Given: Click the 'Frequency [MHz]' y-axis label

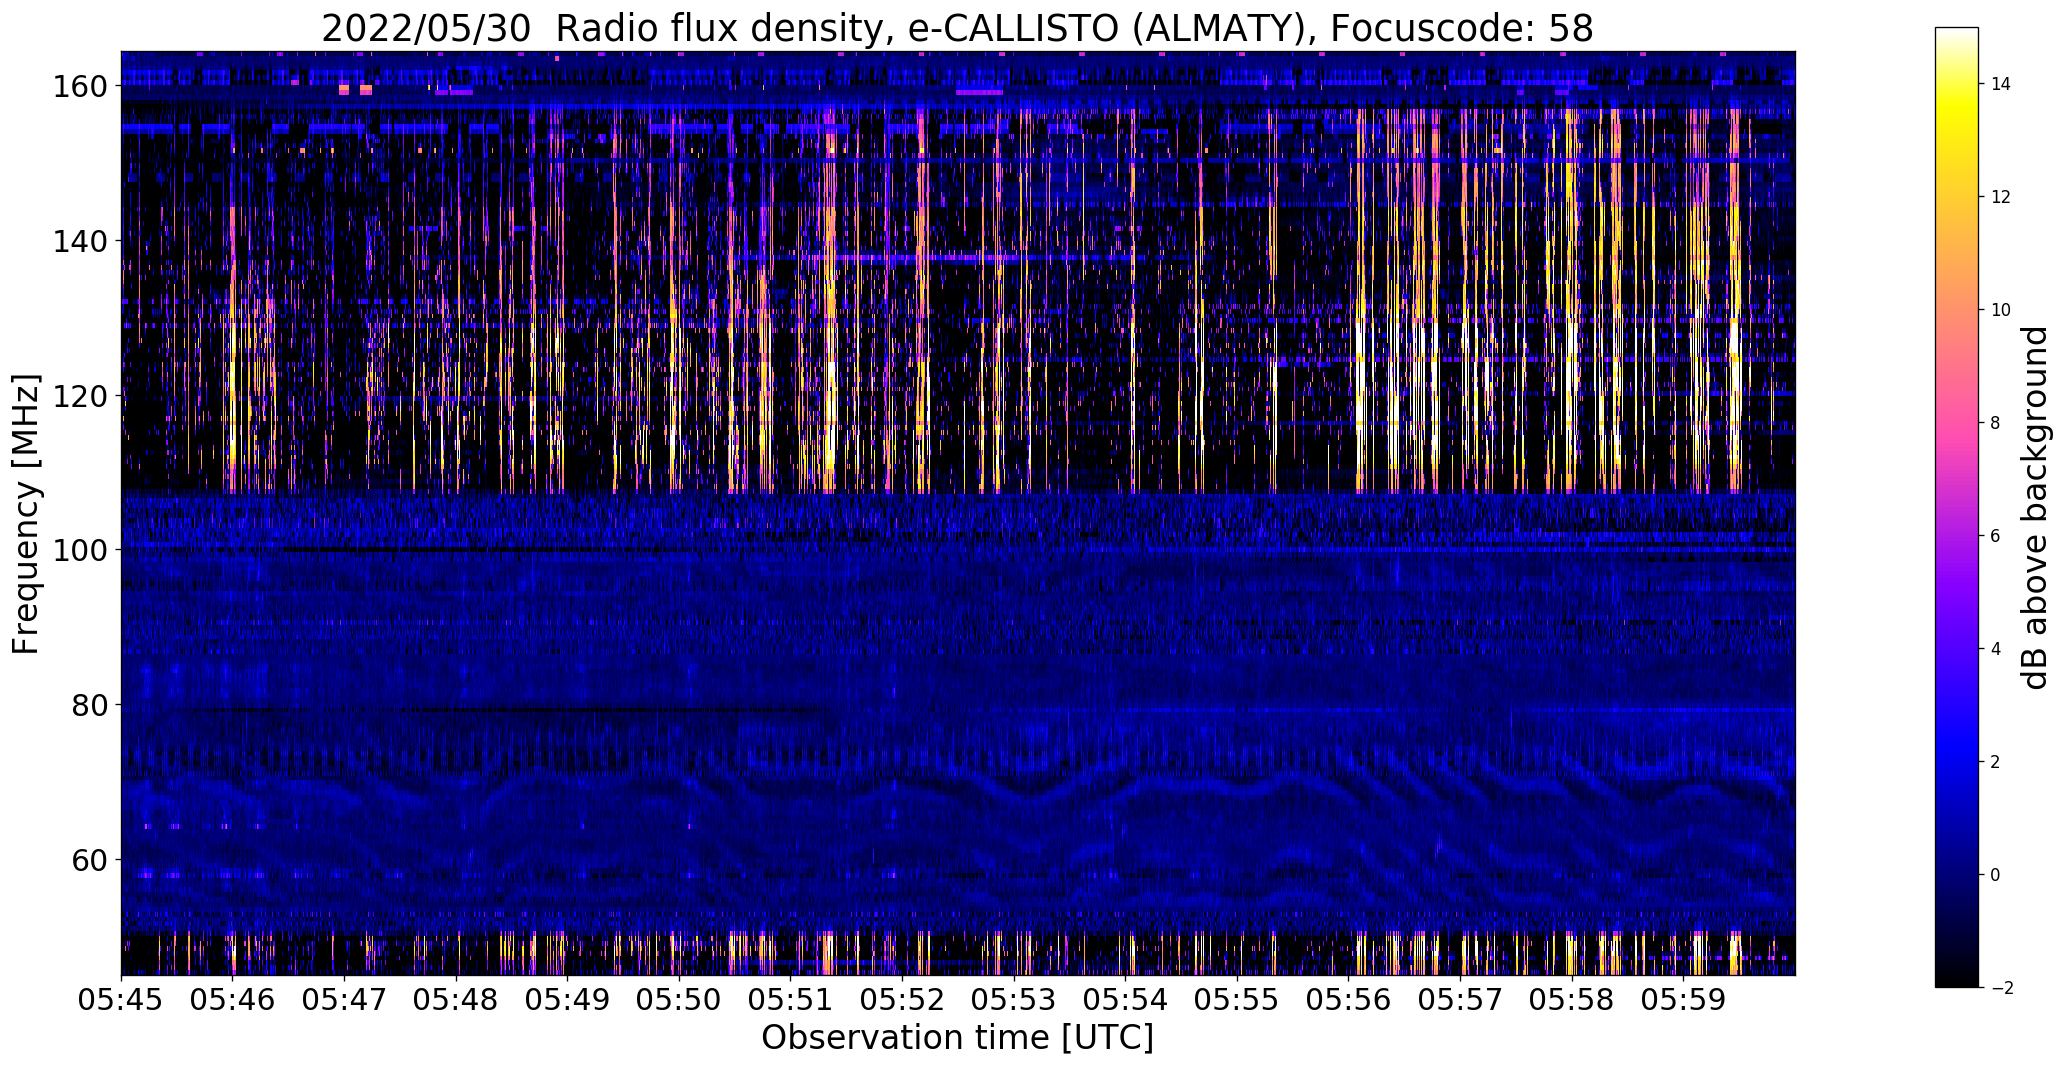Looking at the screenshot, I should tap(27, 514).
